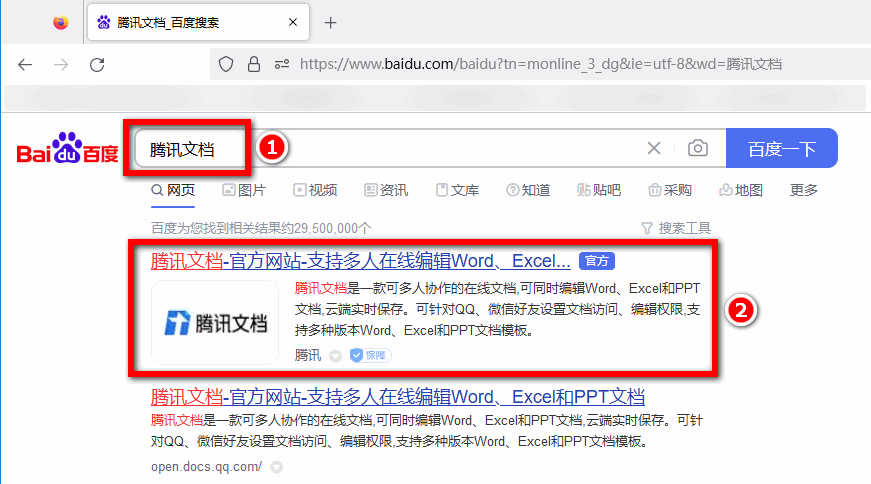Go back to previous page

25,64
